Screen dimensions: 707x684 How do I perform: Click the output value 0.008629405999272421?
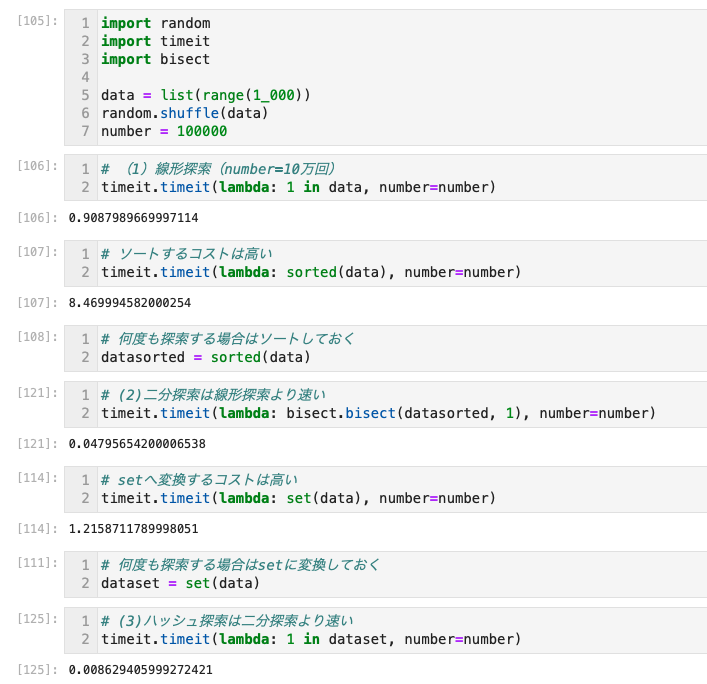(x=140, y=669)
